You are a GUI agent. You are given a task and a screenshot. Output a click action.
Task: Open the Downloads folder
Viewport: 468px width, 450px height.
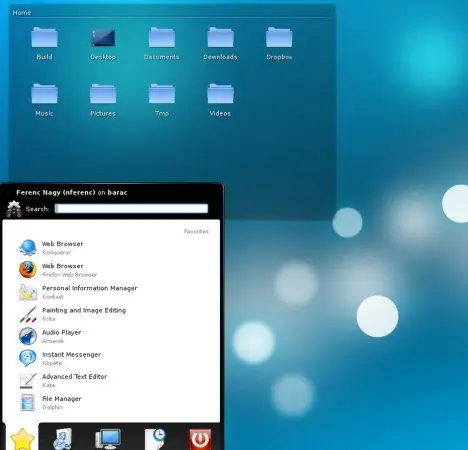click(x=220, y=44)
